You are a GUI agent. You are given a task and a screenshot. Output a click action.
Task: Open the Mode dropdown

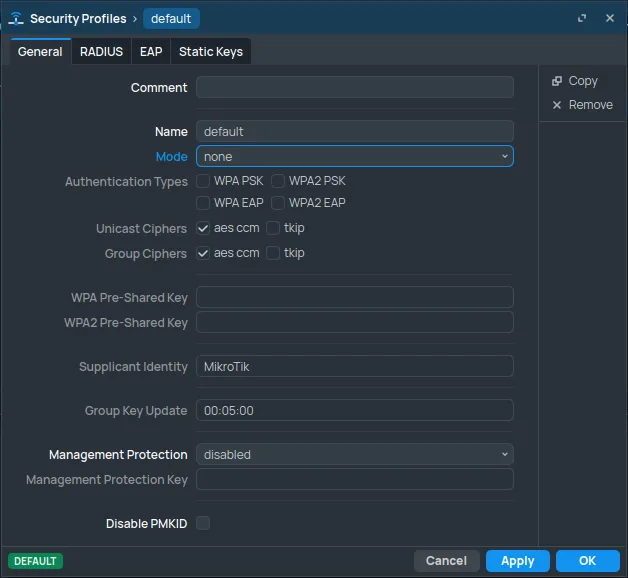point(354,156)
